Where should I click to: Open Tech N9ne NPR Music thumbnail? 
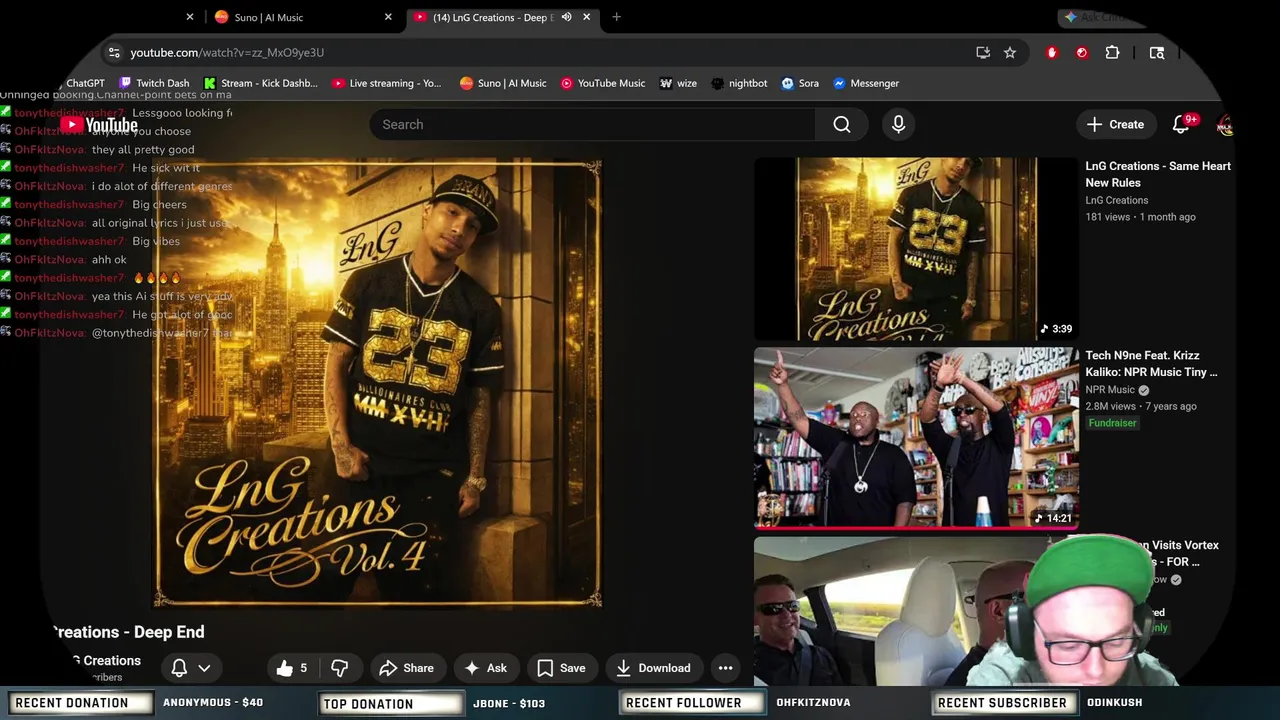pyautogui.click(x=916, y=438)
